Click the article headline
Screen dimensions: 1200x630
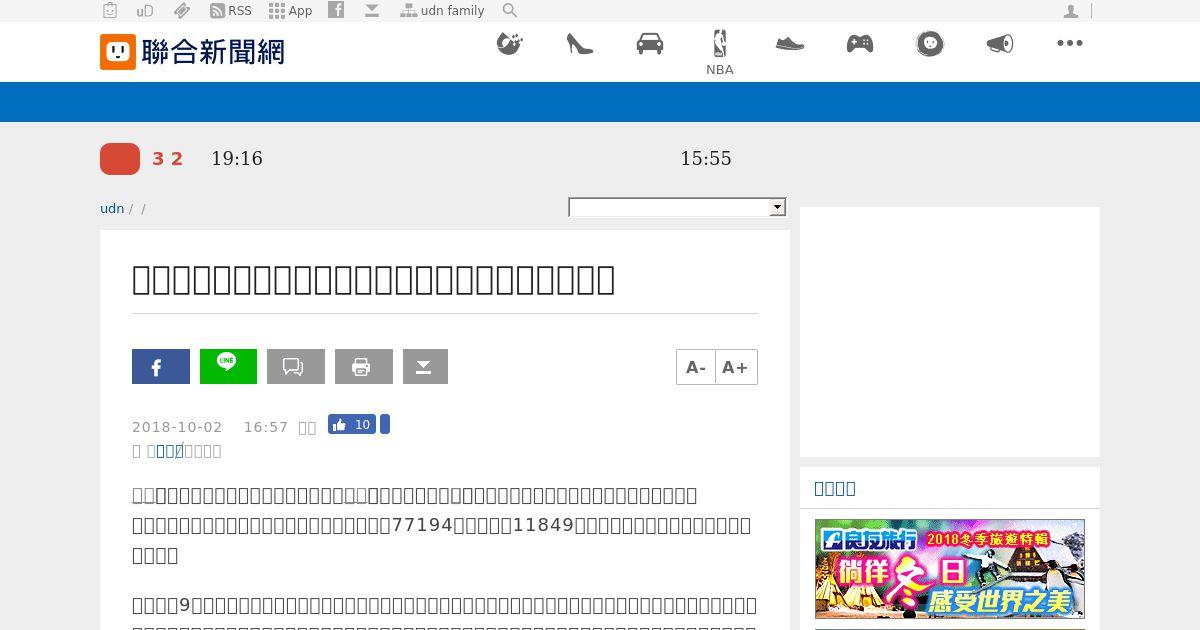click(x=373, y=279)
